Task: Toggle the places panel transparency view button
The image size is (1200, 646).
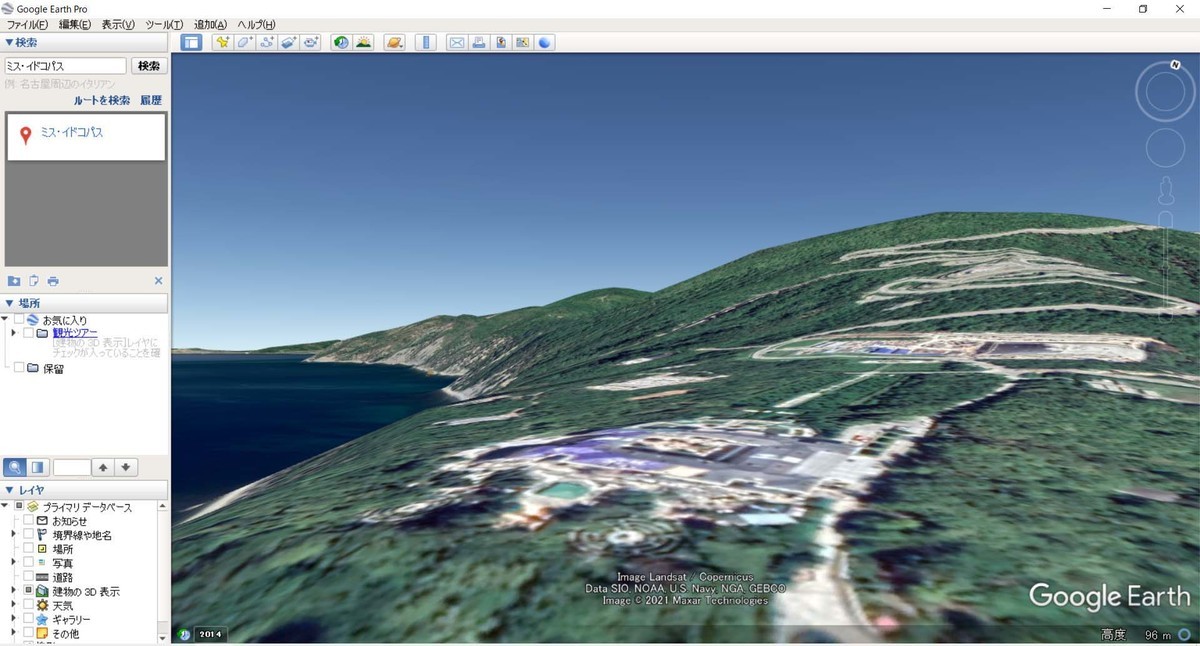Action: click(38, 467)
